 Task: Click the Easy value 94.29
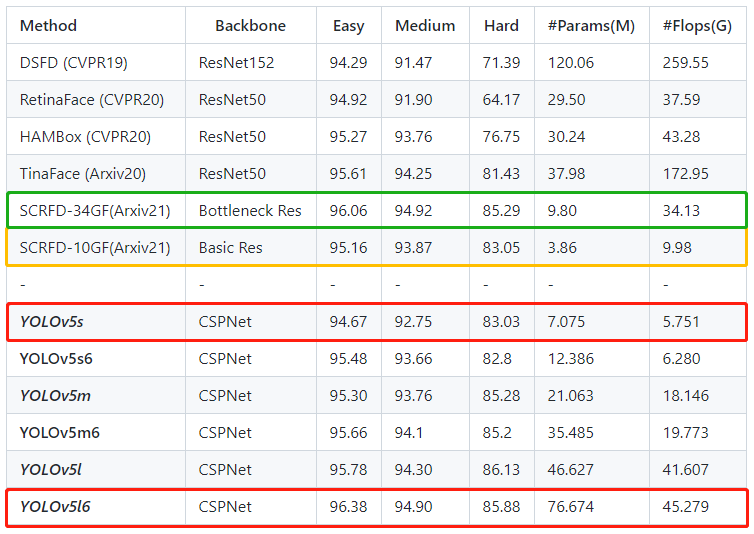348,63
